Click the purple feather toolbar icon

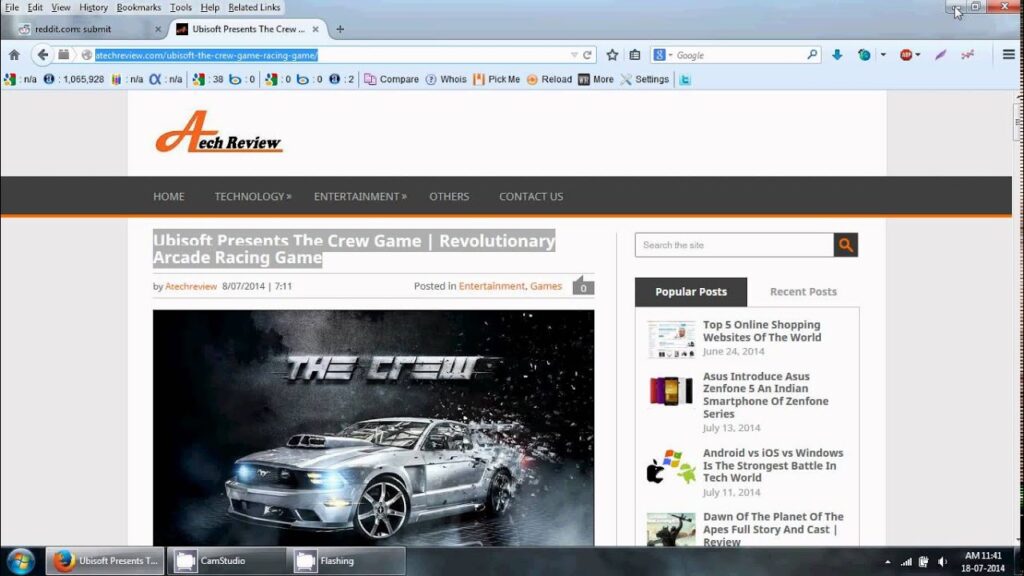coord(940,55)
